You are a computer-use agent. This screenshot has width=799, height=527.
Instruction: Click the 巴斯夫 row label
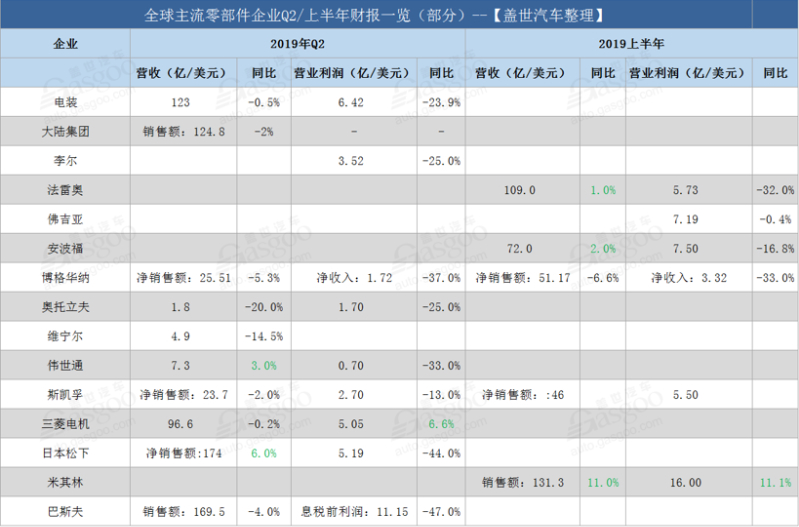pyautogui.click(x=66, y=510)
